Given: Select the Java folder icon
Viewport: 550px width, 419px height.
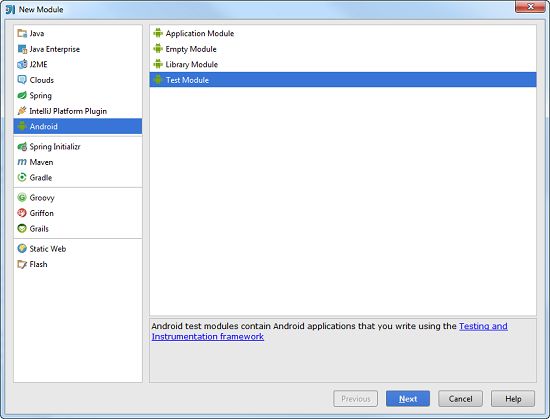Looking at the screenshot, I should [22, 33].
